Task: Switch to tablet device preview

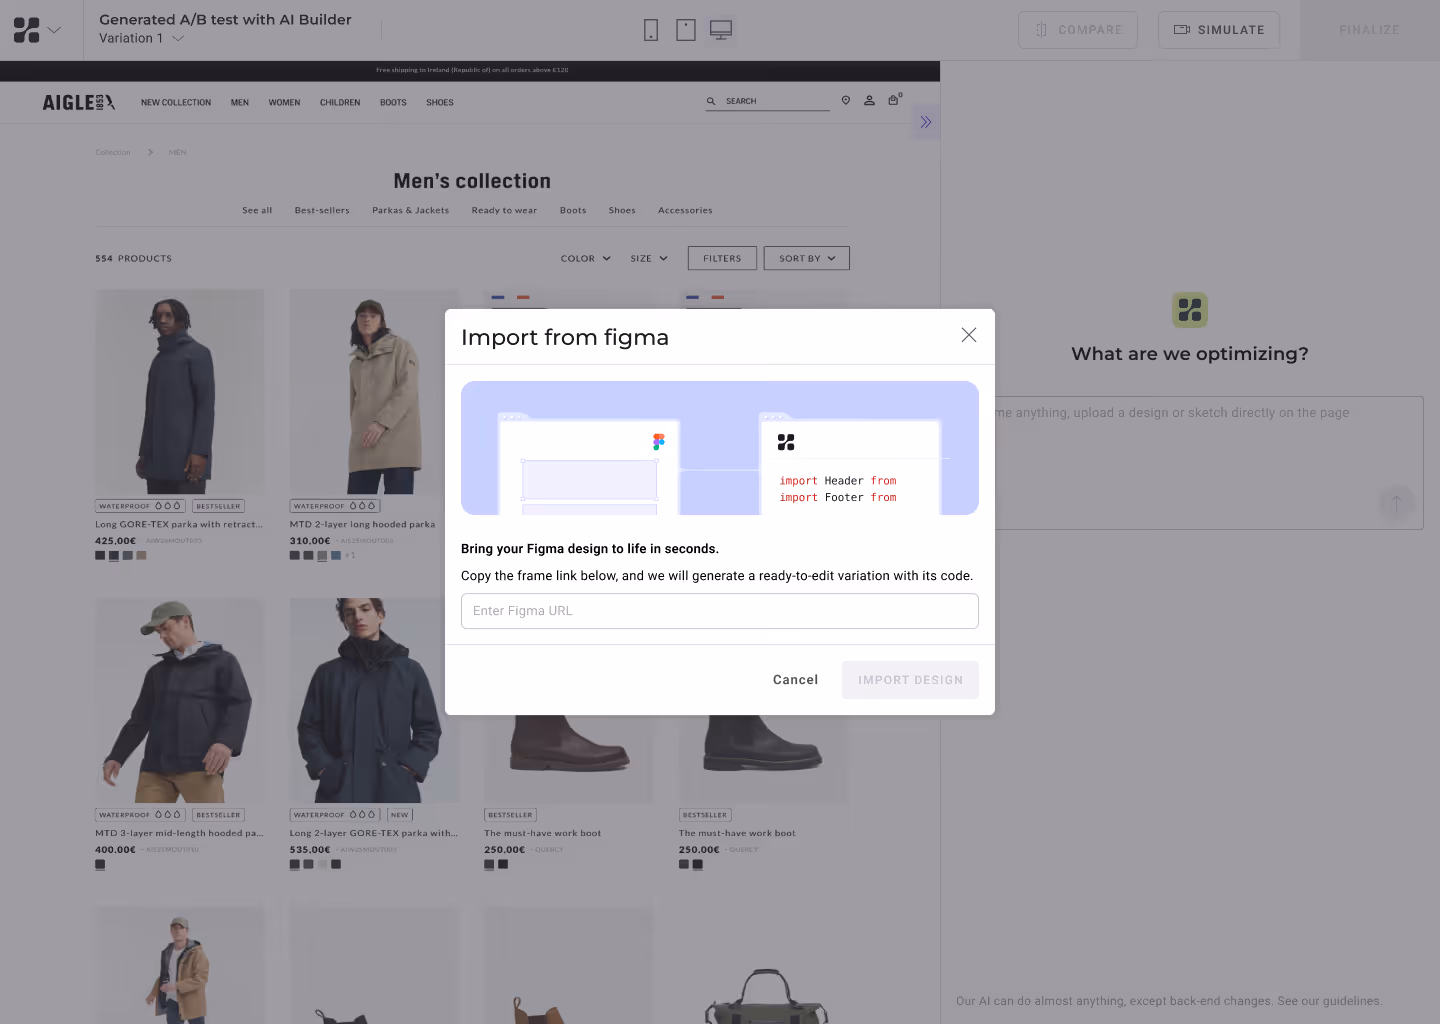Action: point(686,30)
